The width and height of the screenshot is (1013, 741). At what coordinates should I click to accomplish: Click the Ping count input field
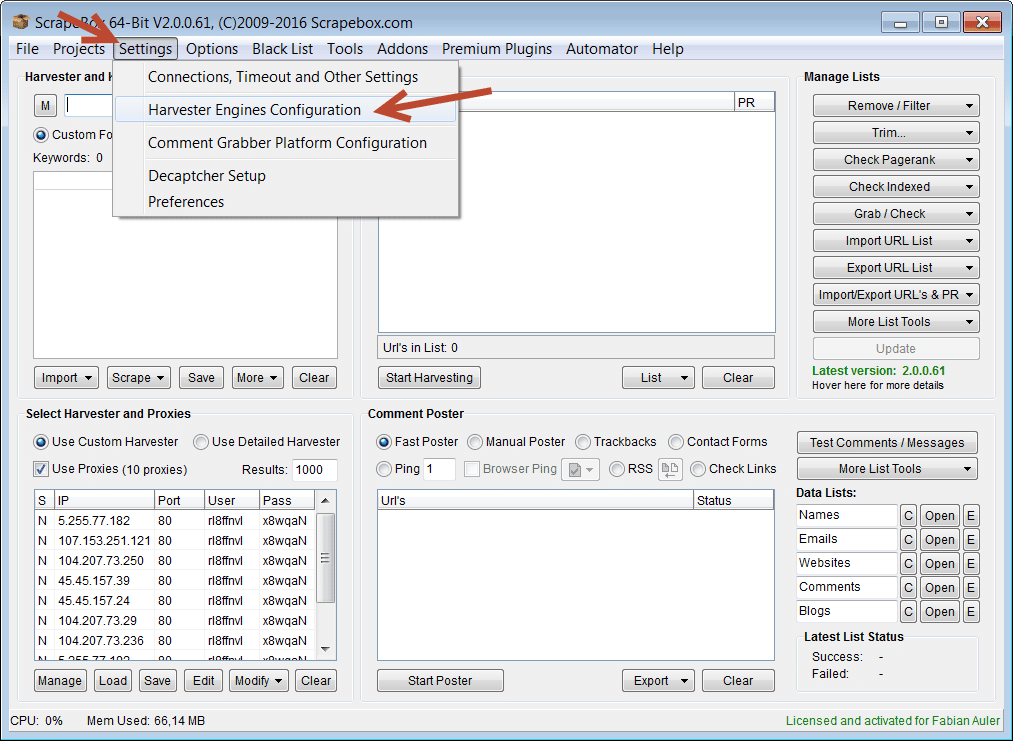(x=439, y=469)
